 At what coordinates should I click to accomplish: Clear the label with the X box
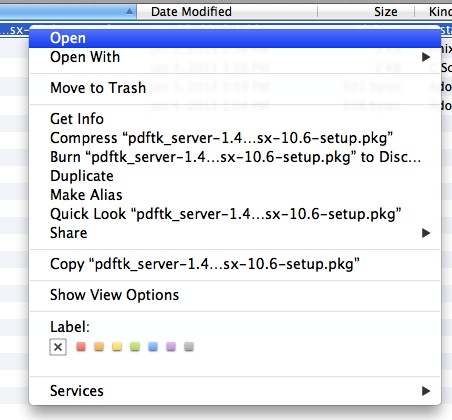tap(58, 347)
